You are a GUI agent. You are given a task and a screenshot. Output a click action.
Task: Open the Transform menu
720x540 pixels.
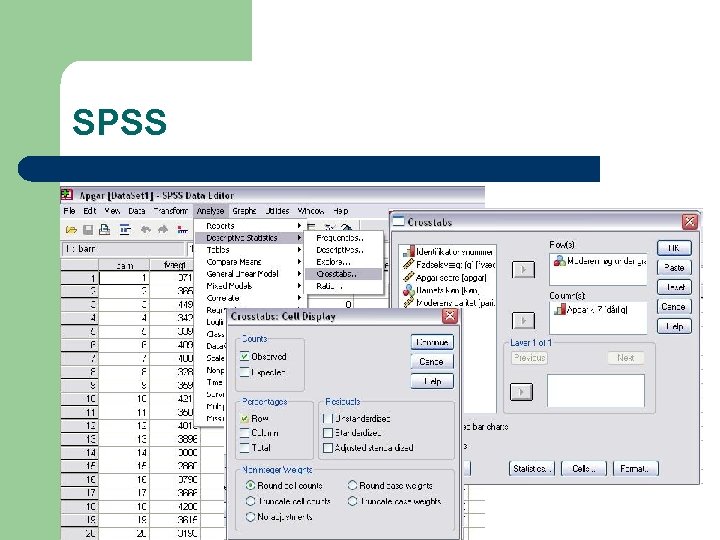pos(171,211)
